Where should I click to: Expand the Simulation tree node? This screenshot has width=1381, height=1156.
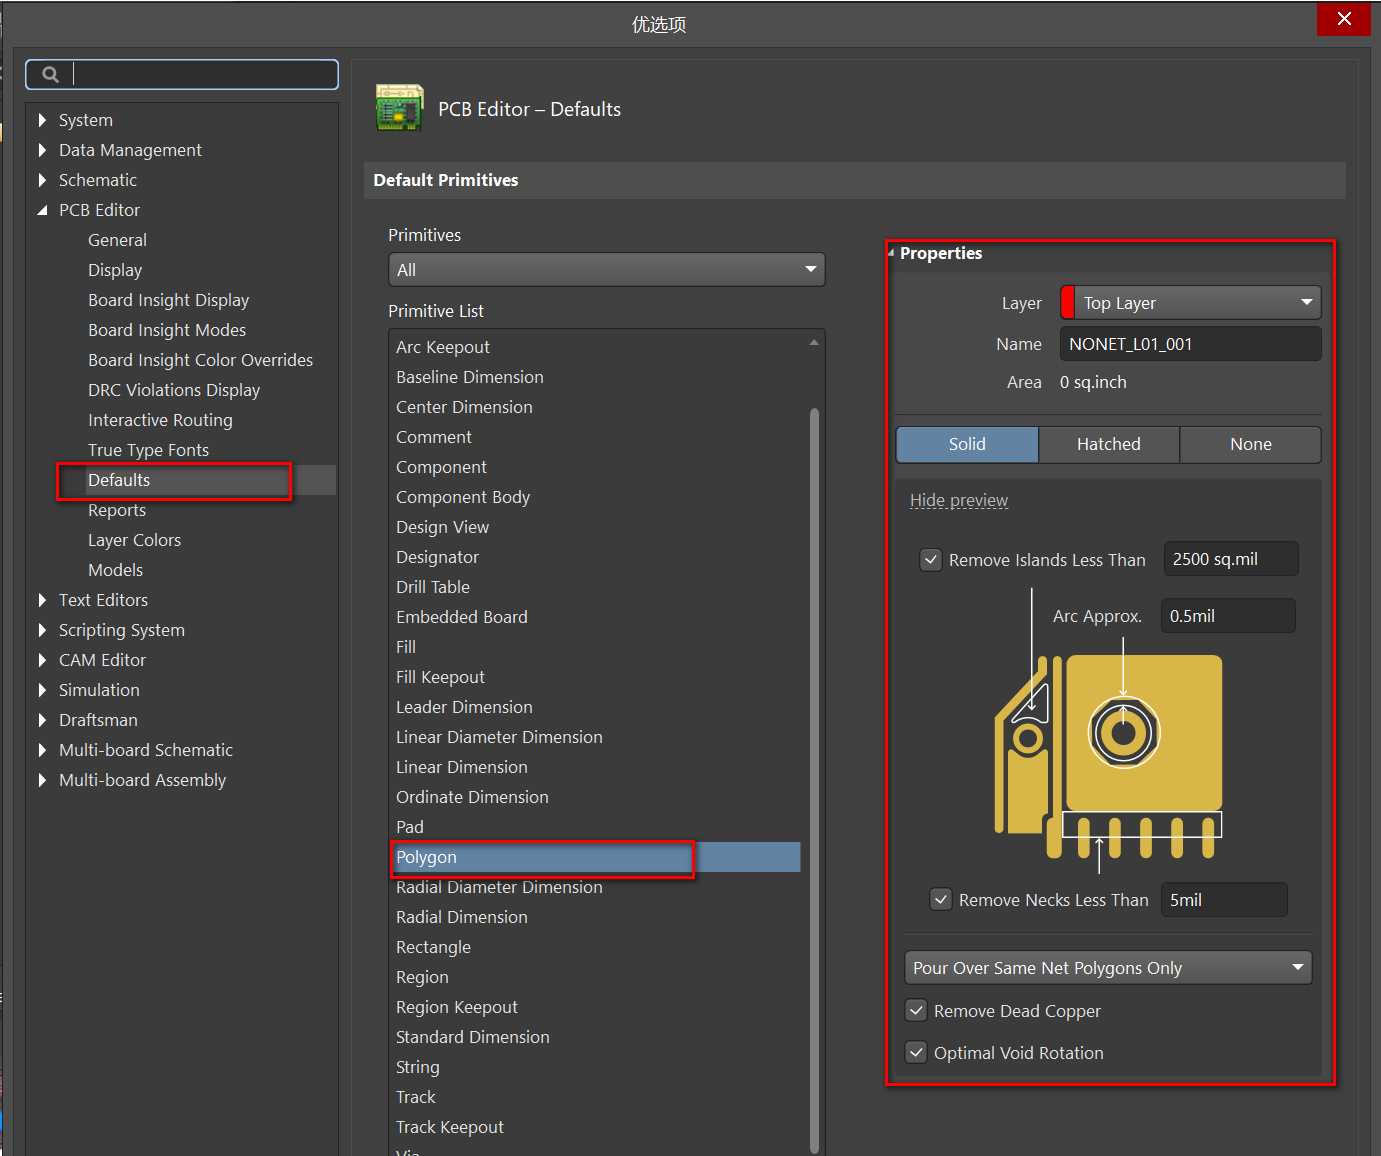tap(42, 690)
